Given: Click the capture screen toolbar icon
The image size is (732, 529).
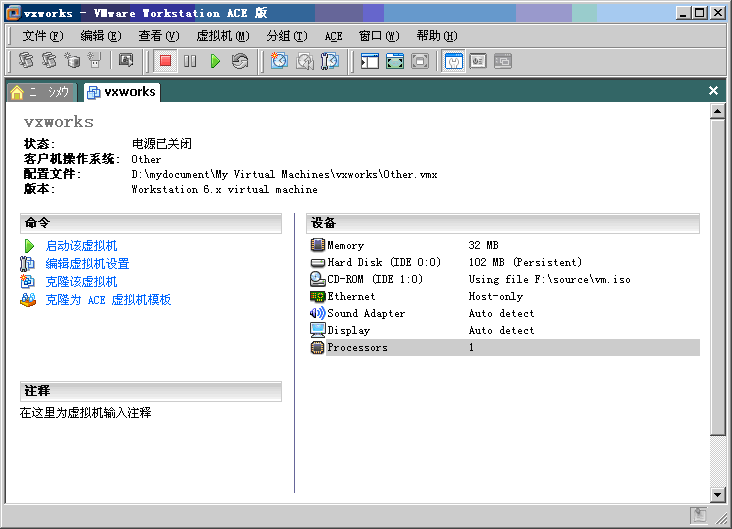Looking at the screenshot, I should pos(126,60).
